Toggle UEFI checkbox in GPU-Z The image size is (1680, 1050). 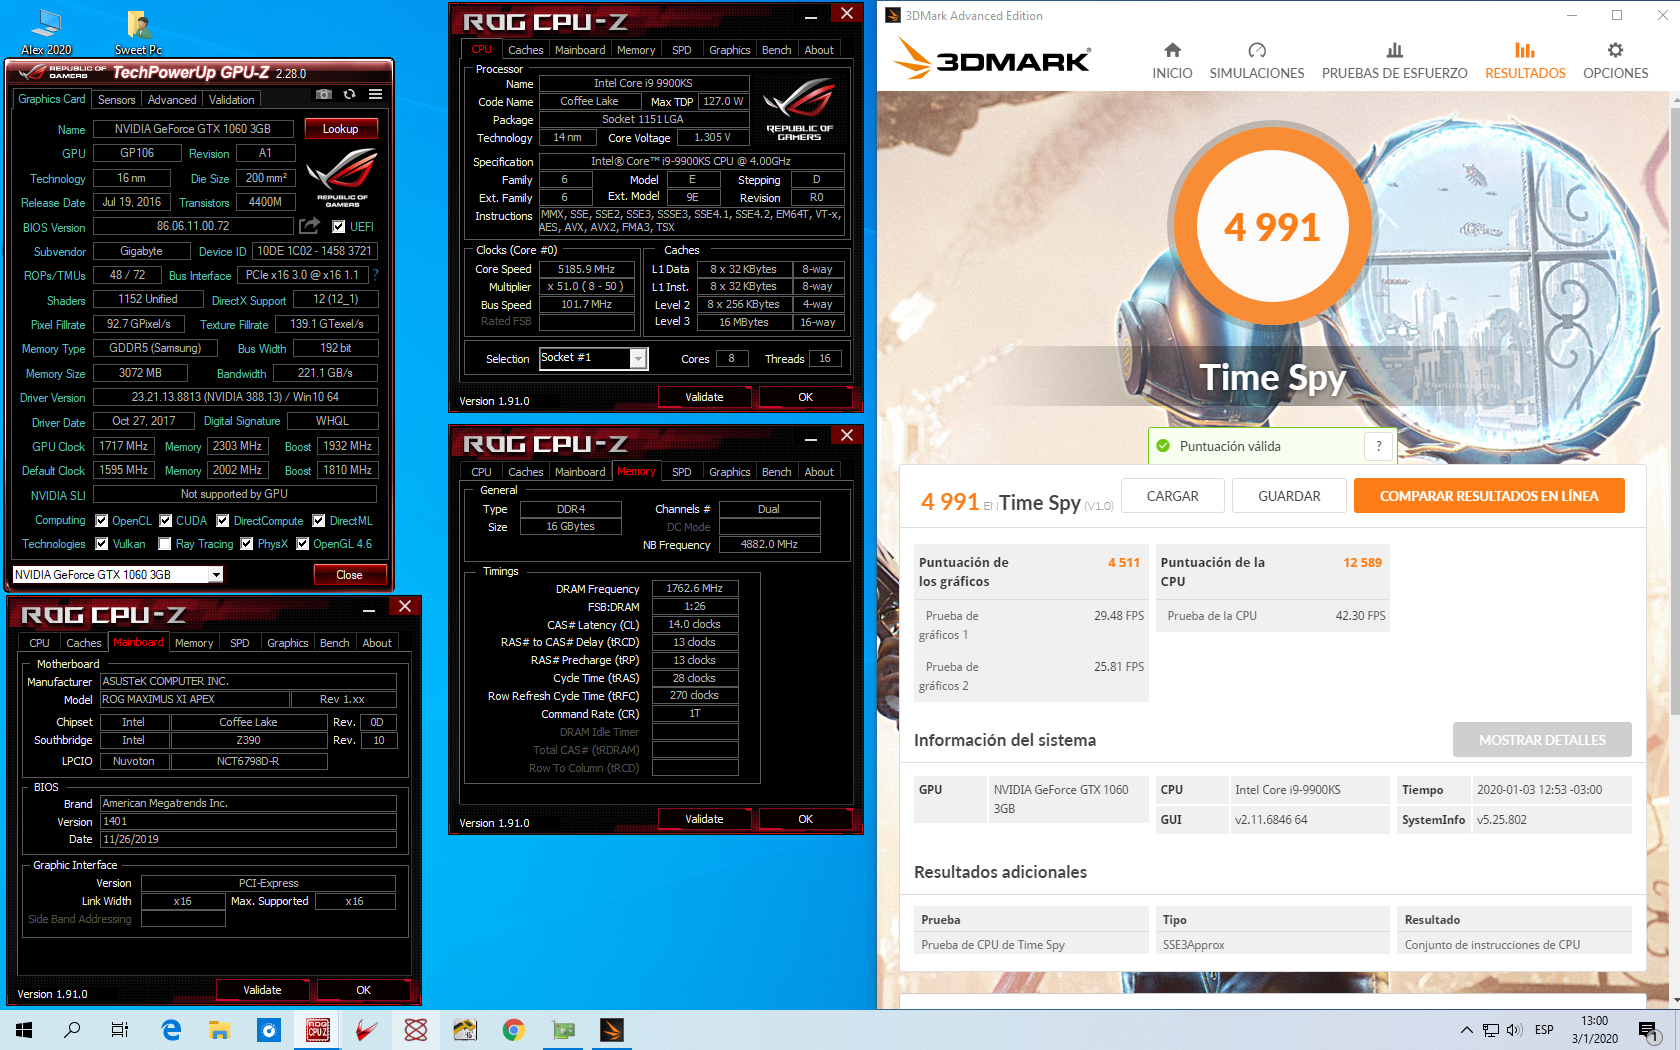(339, 227)
